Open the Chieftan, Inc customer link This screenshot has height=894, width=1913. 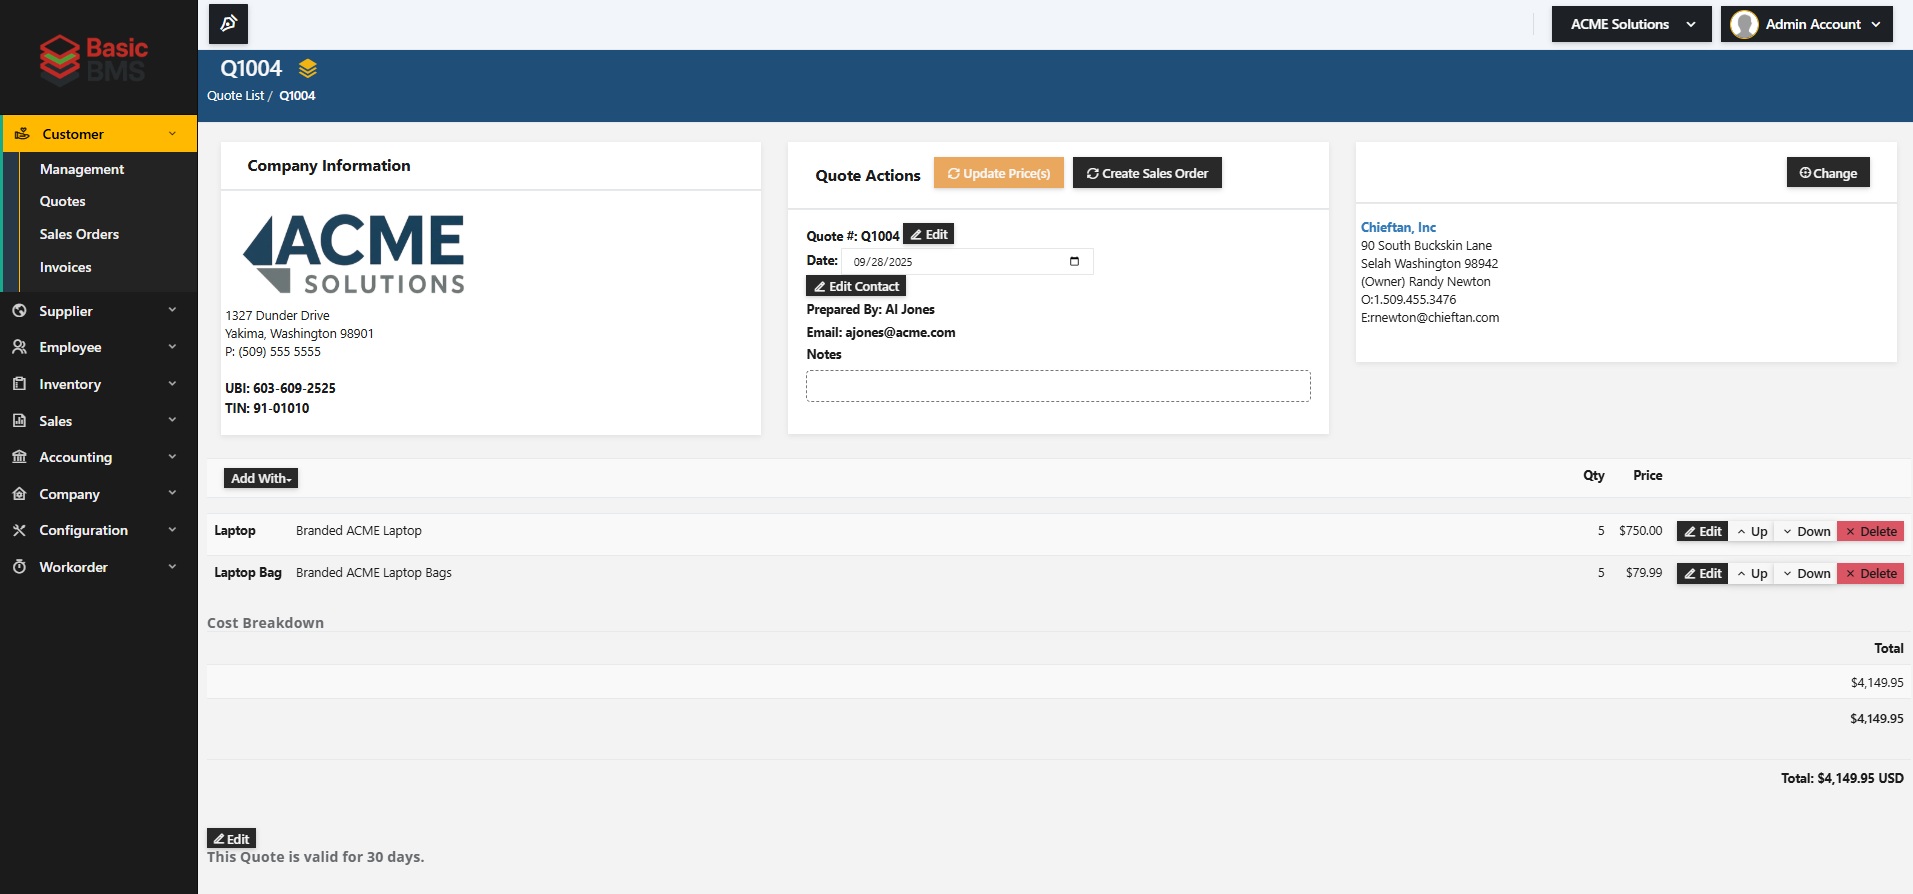coord(1397,227)
